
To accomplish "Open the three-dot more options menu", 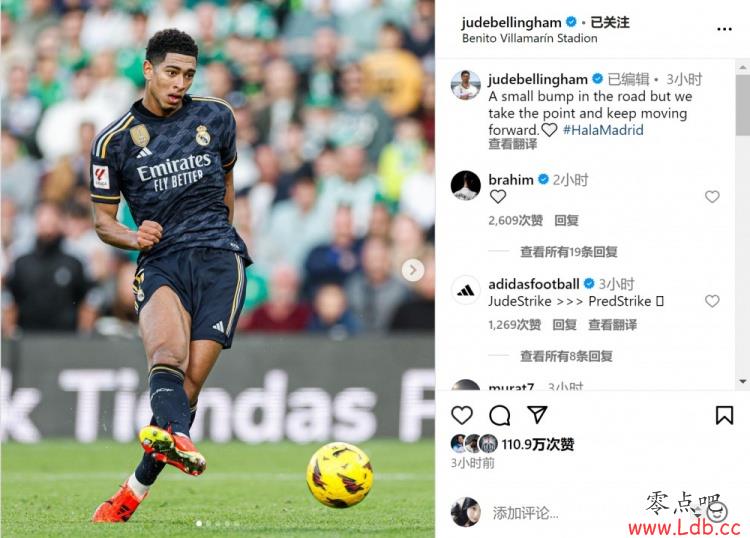I will click(x=724, y=29).
